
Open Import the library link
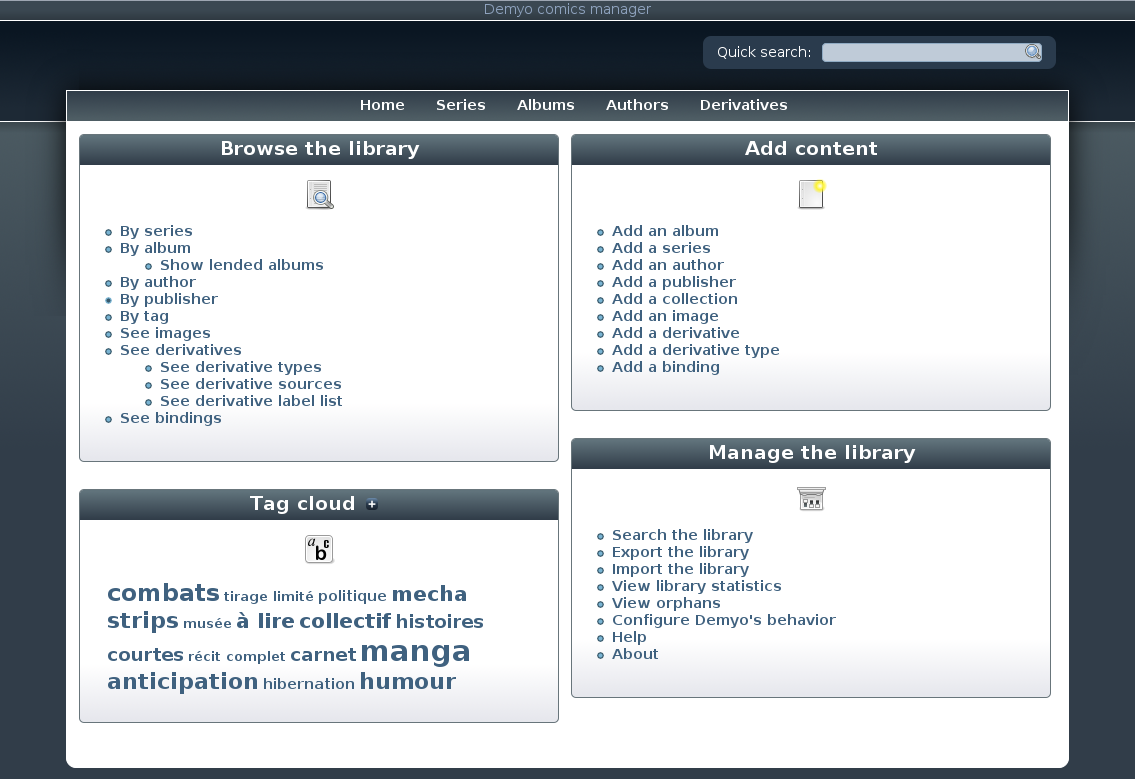[x=680, y=569]
